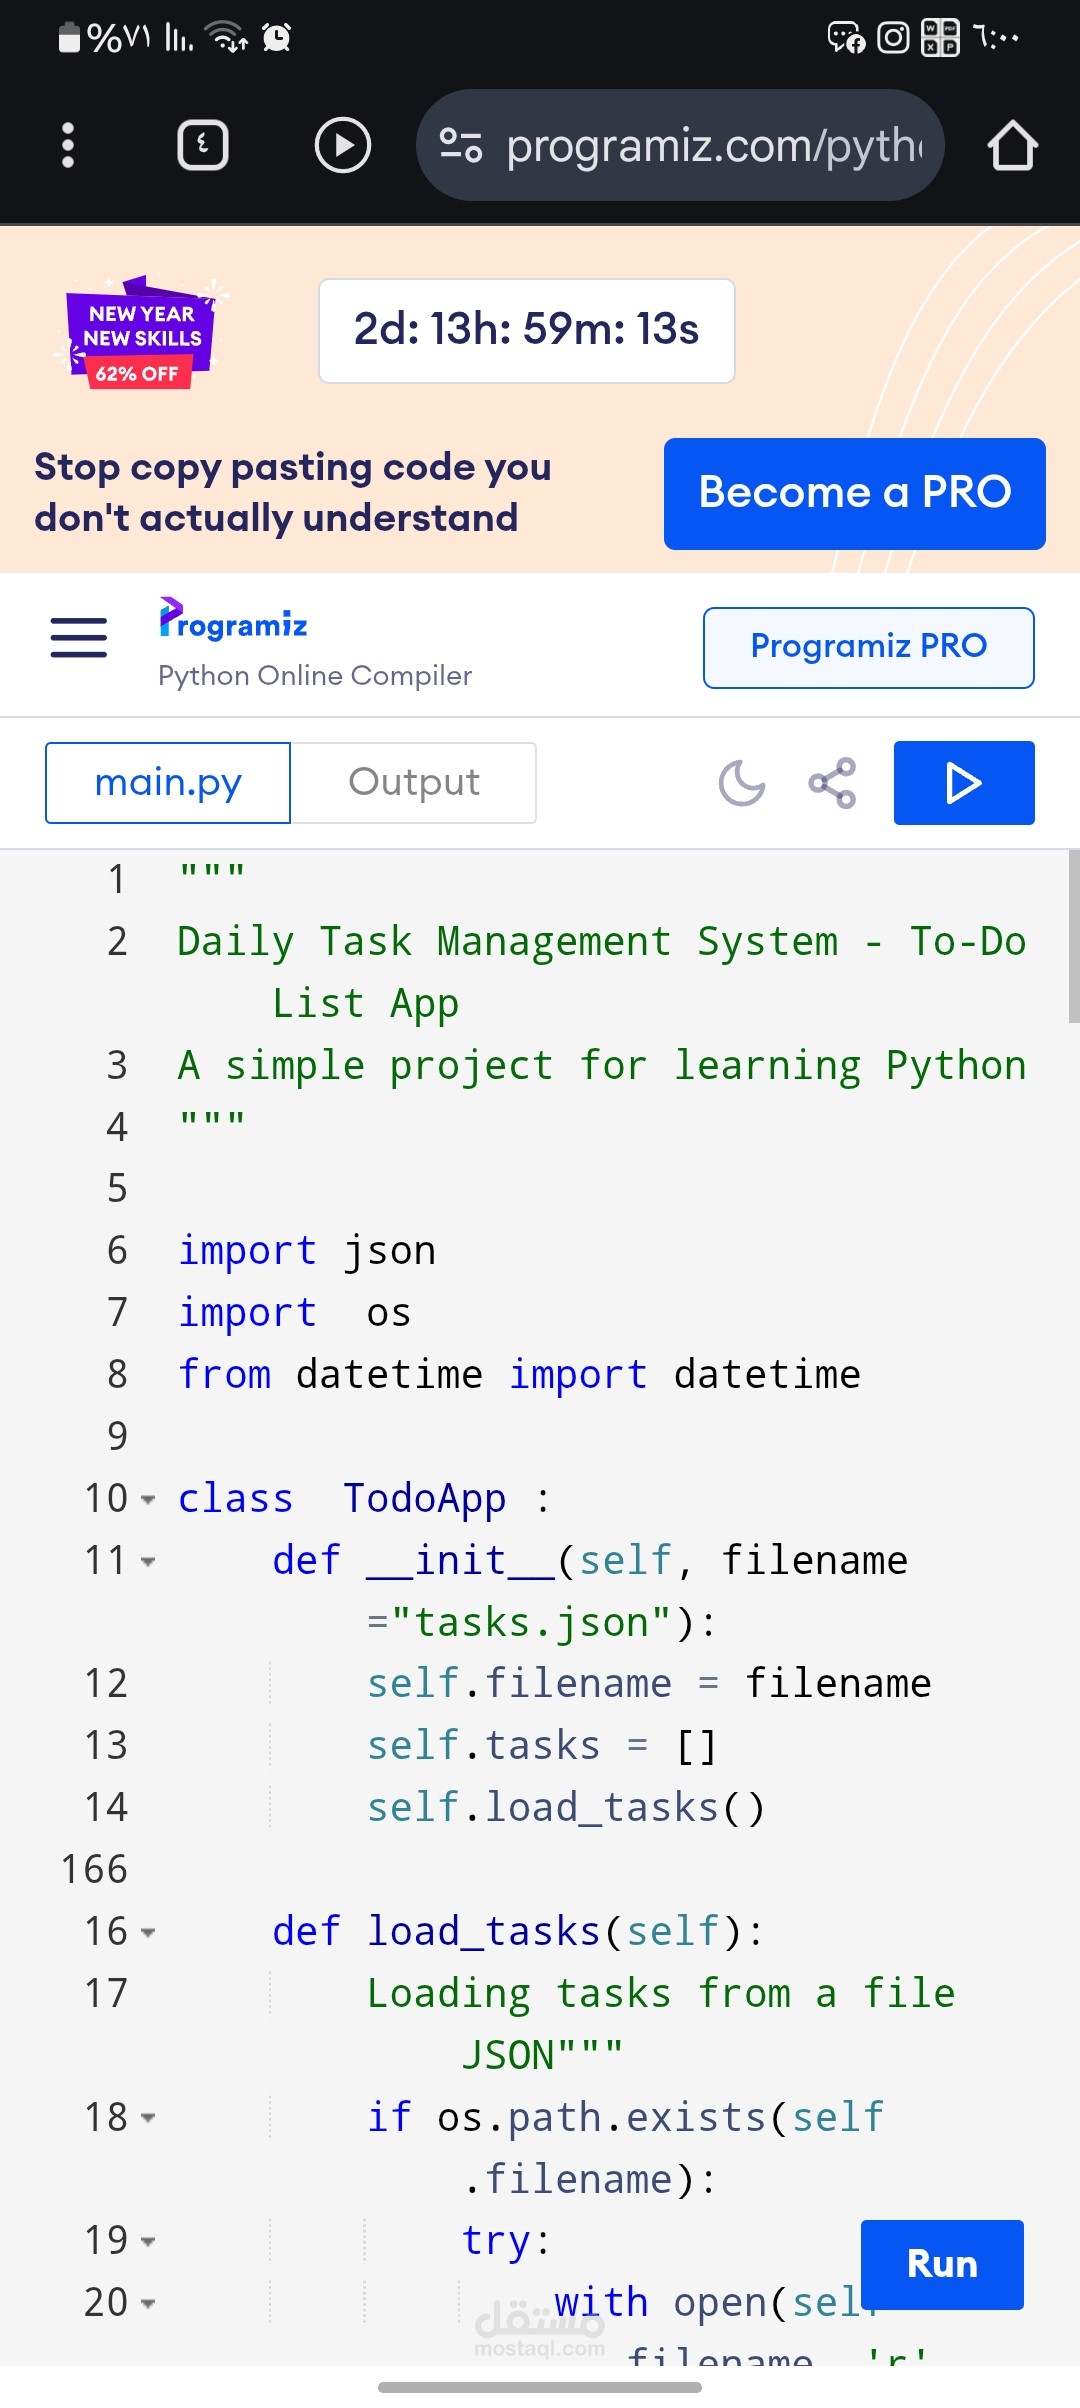The image size is (1080, 2408).
Task: Tap the New Year New Skills badge
Action: (x=140, y=333)
